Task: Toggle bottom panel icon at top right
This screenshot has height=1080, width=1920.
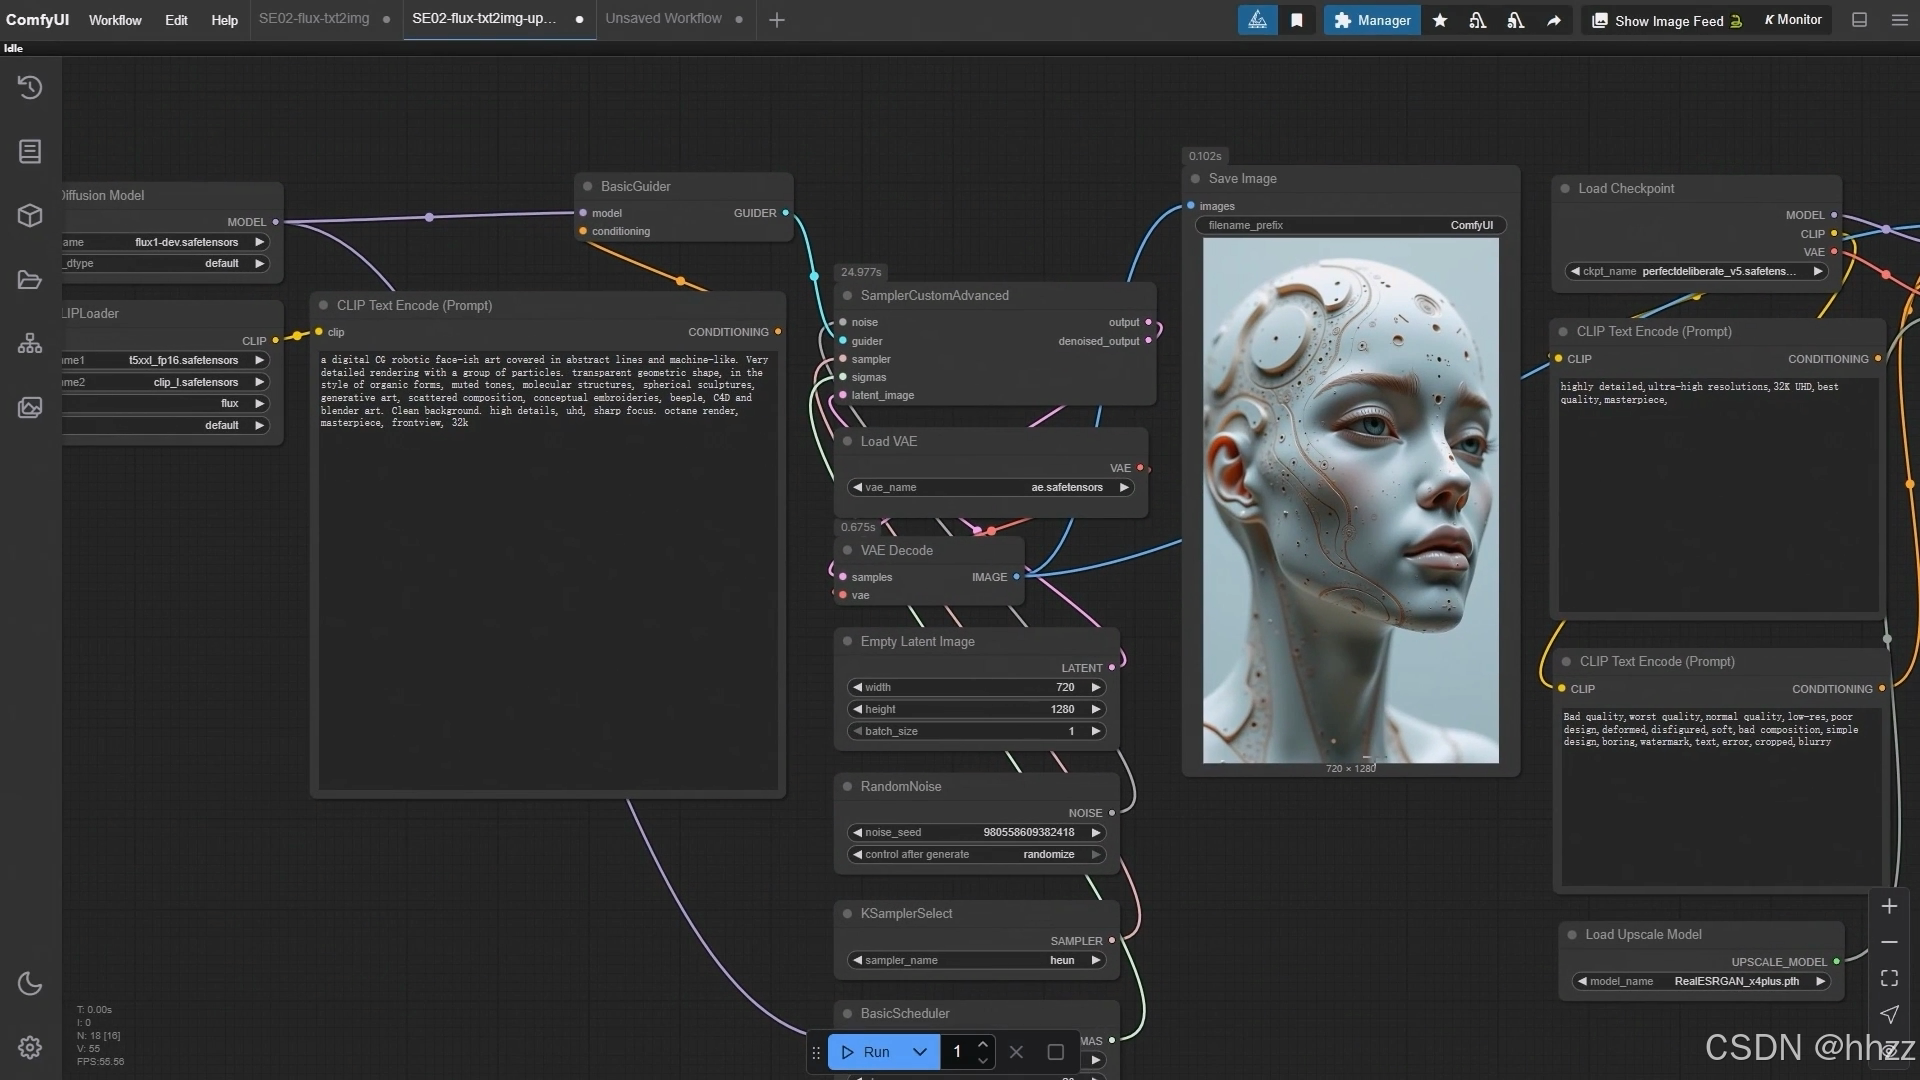Action: coord(1859,20)
